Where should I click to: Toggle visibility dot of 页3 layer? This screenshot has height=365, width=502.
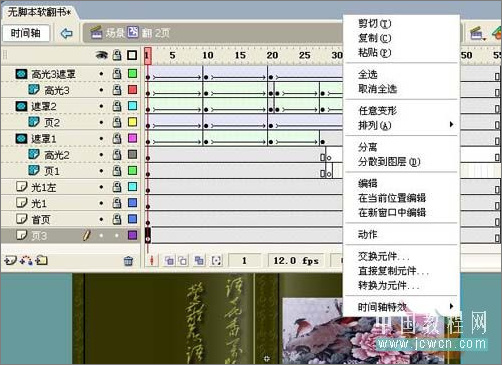pyautogui.click(x=101, y=236)
